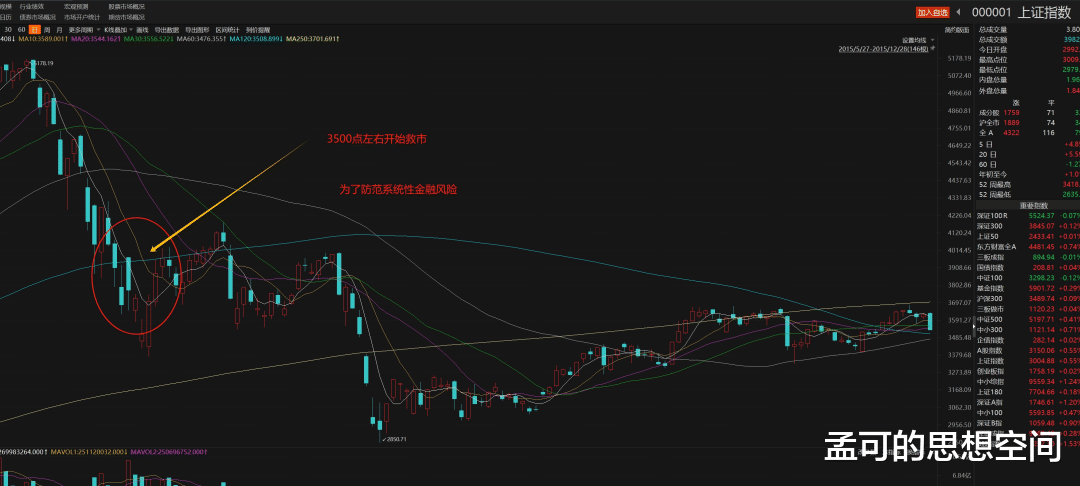The height and width of the screenshot is (486, 1080).
Task: Open the 设置均线 dropdown
Action: coord(919,40)
